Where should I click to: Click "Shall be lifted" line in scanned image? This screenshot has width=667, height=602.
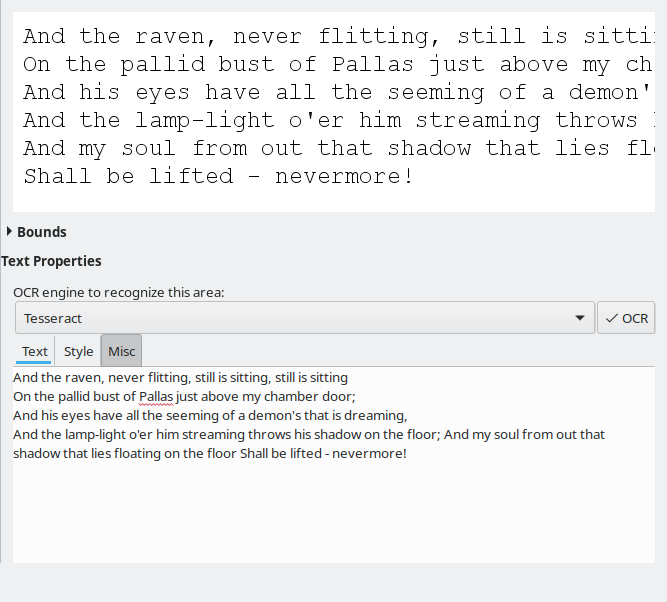tap(218, 177)
